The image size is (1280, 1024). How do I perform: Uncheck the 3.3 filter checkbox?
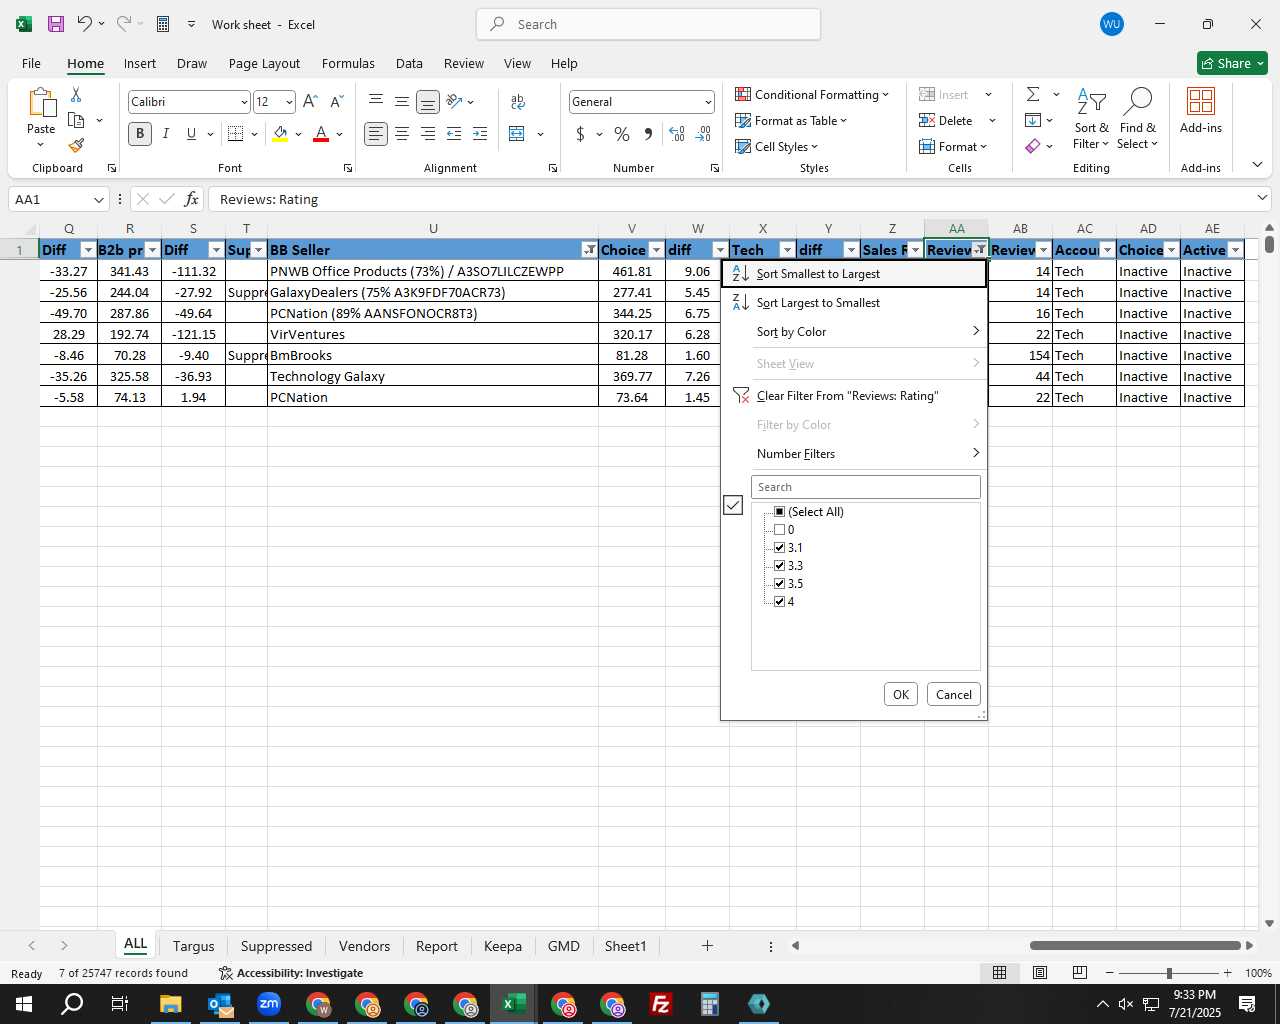pos(780,566)
